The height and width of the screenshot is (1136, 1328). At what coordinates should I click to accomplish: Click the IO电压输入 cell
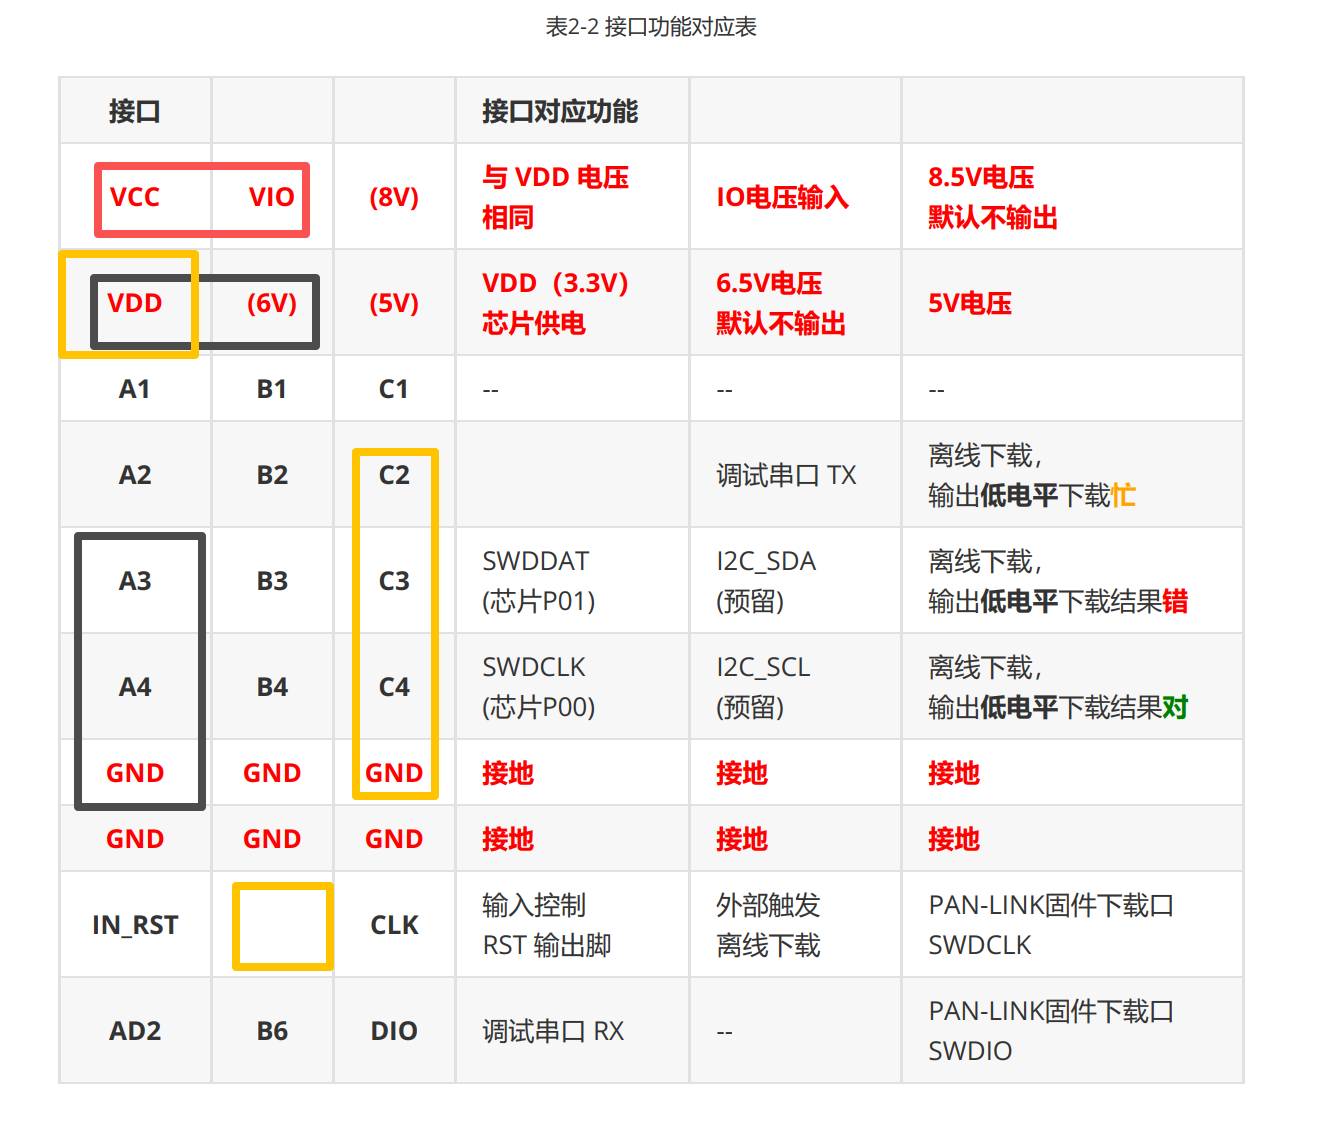point(782,197)
